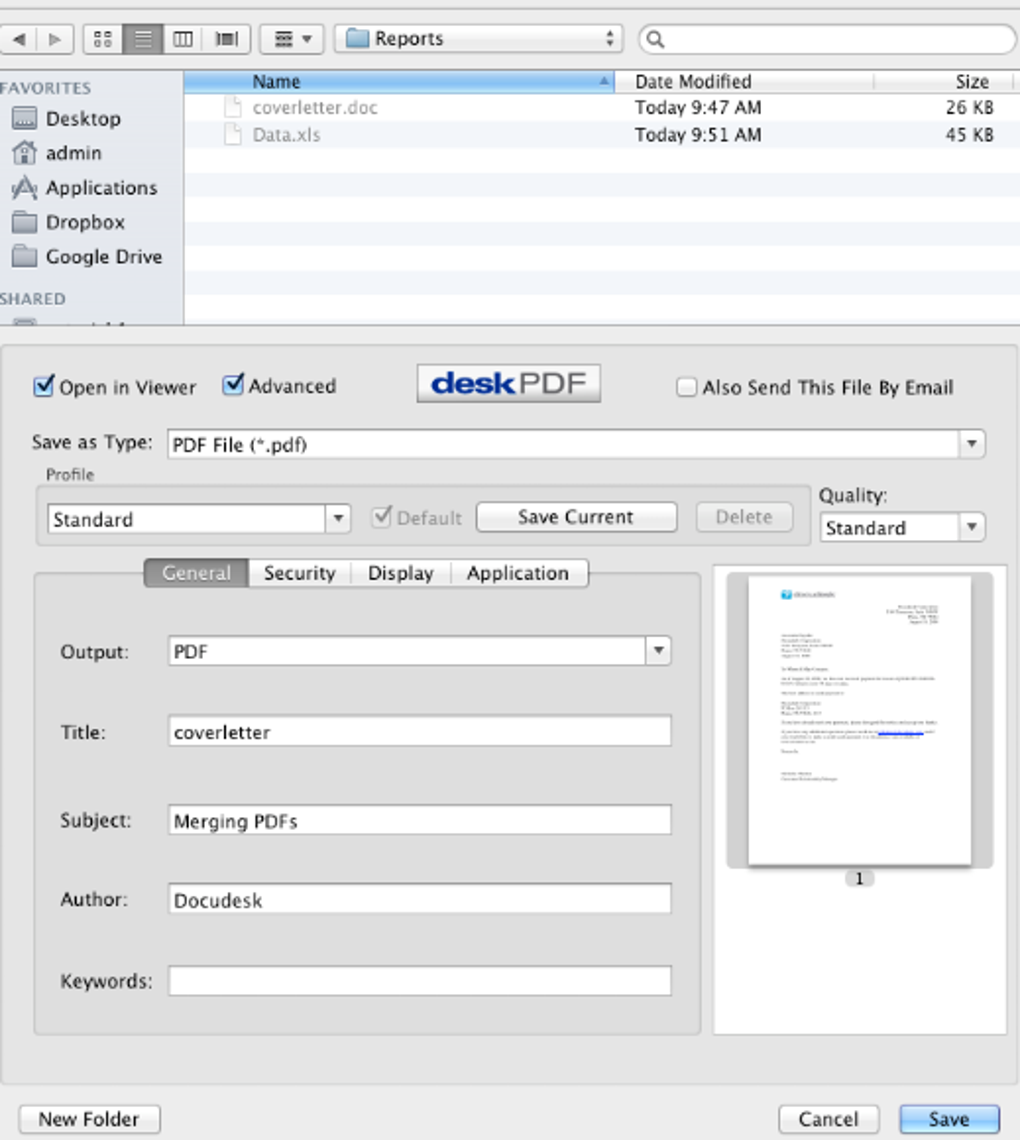The image size is (1020, 1140).
Task: Uncheck the Open in Viewer checkbox
Action: coord(44,386)
